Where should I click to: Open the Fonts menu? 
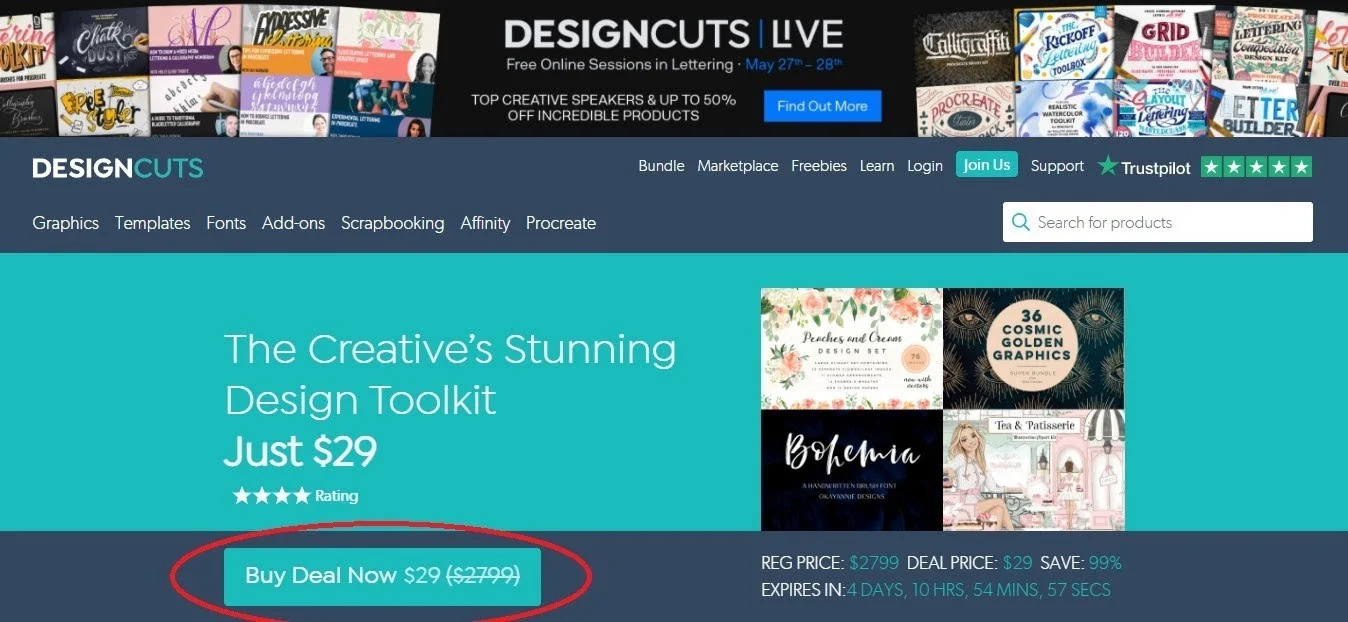click(x=226, y=223)
